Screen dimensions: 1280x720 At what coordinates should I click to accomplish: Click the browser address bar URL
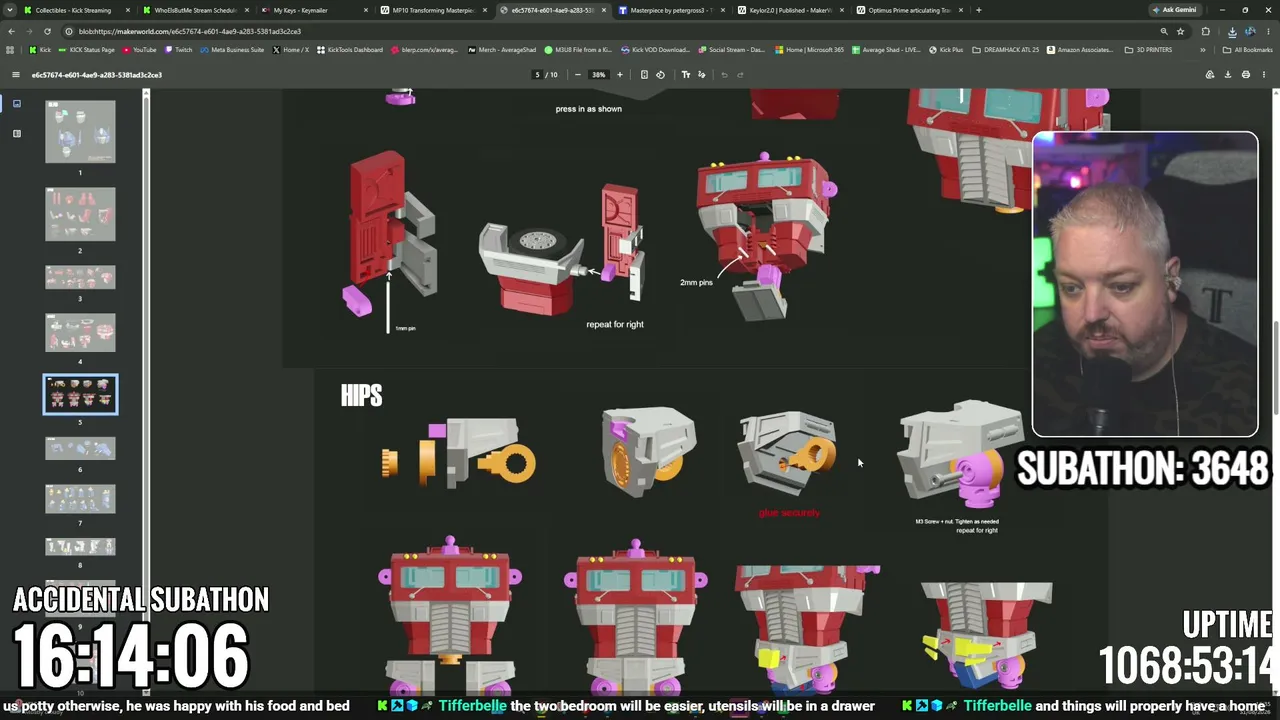189,31
